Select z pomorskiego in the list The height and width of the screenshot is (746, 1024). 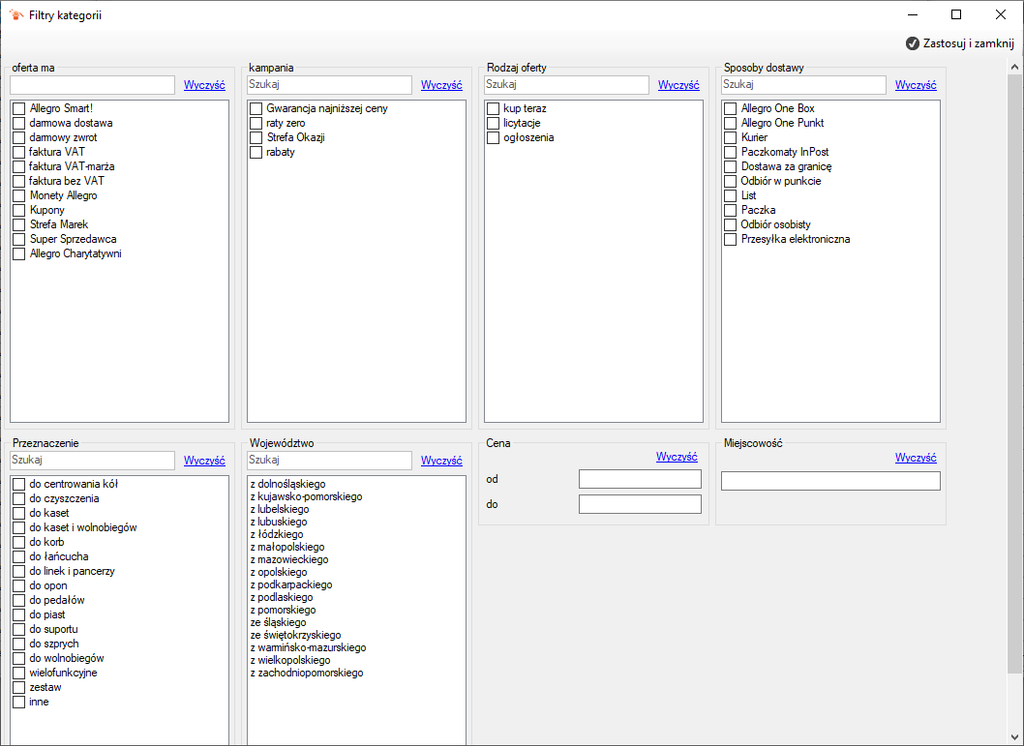pos(283,609)
